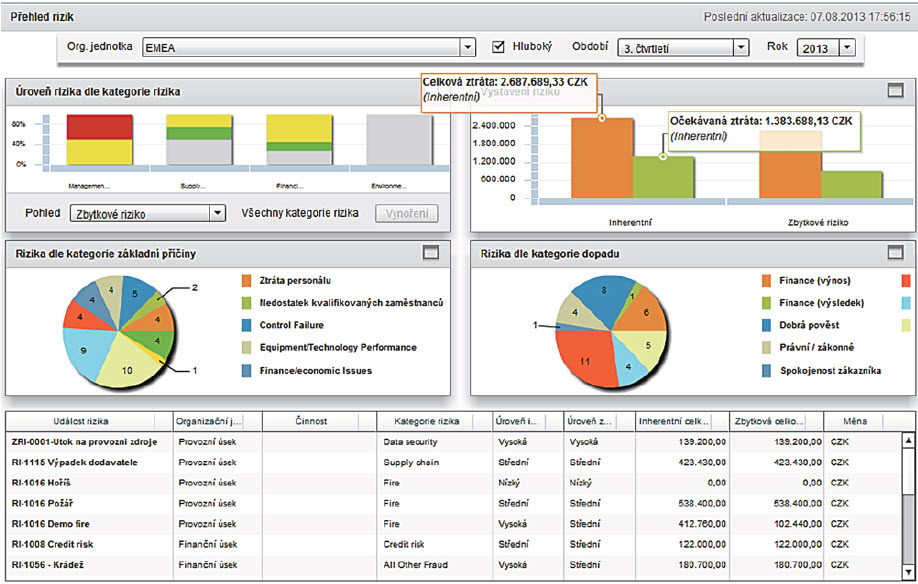Select row ZRI-0001-Utok na provozní zdroje
The height and width of the screenshot is (584, 918).
click(x=454, y=442)
